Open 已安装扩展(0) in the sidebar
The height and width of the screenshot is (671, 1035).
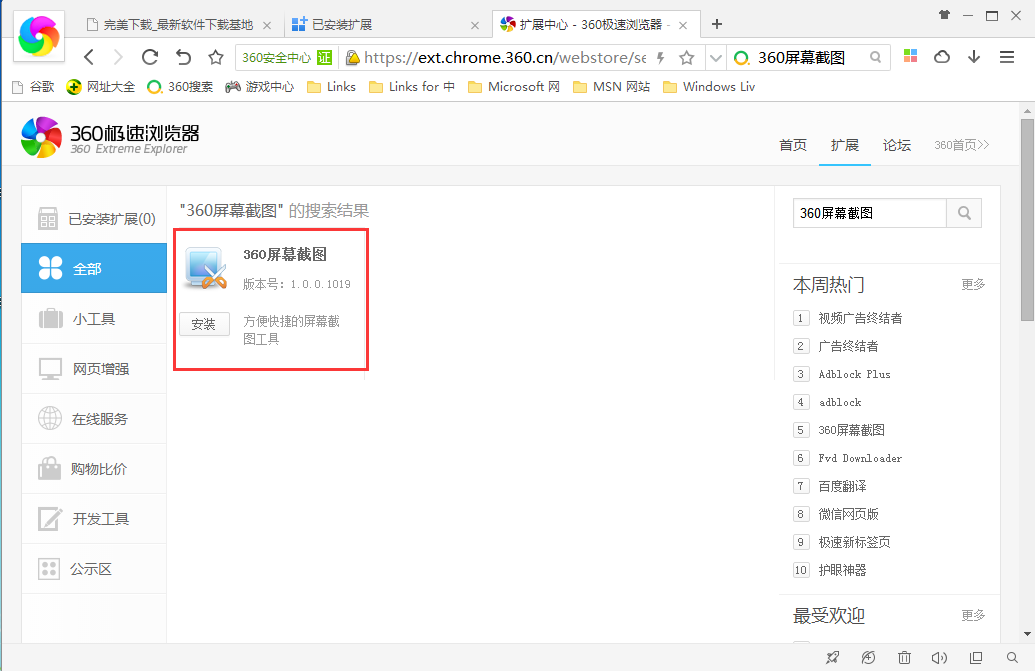[94, 218]
